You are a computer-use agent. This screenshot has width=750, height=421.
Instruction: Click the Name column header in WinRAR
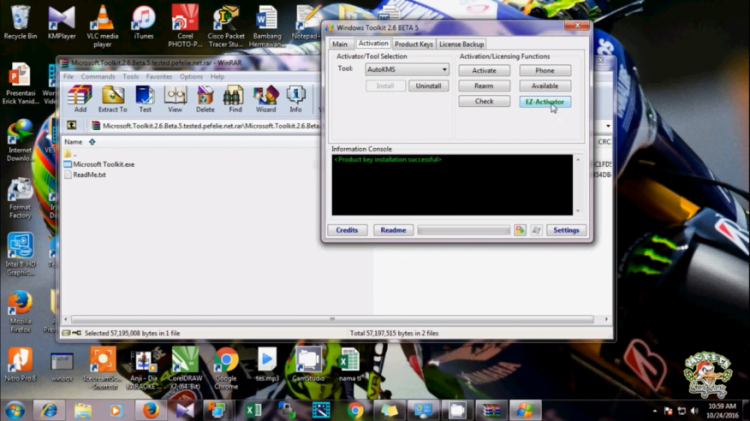click(x=73, y=142)
